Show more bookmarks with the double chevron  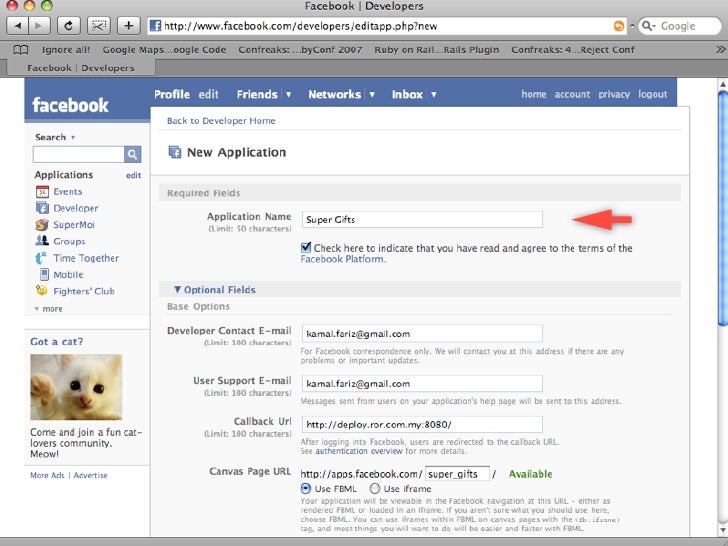[x=720, y=49]
